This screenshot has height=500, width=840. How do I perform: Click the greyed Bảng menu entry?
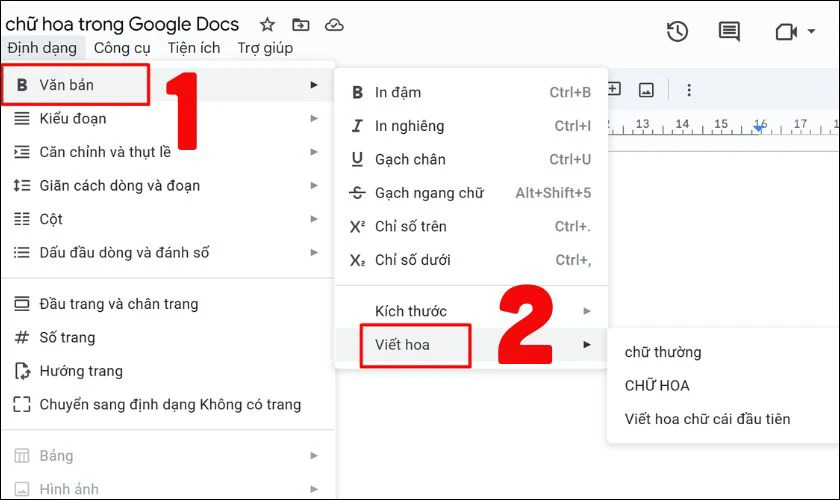click(x=168, y=456)
